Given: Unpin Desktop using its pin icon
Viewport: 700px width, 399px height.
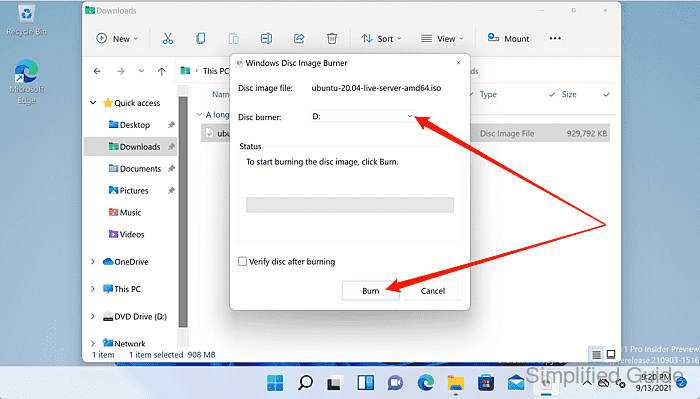Looking at the screenshot, I should coord(171,125).
